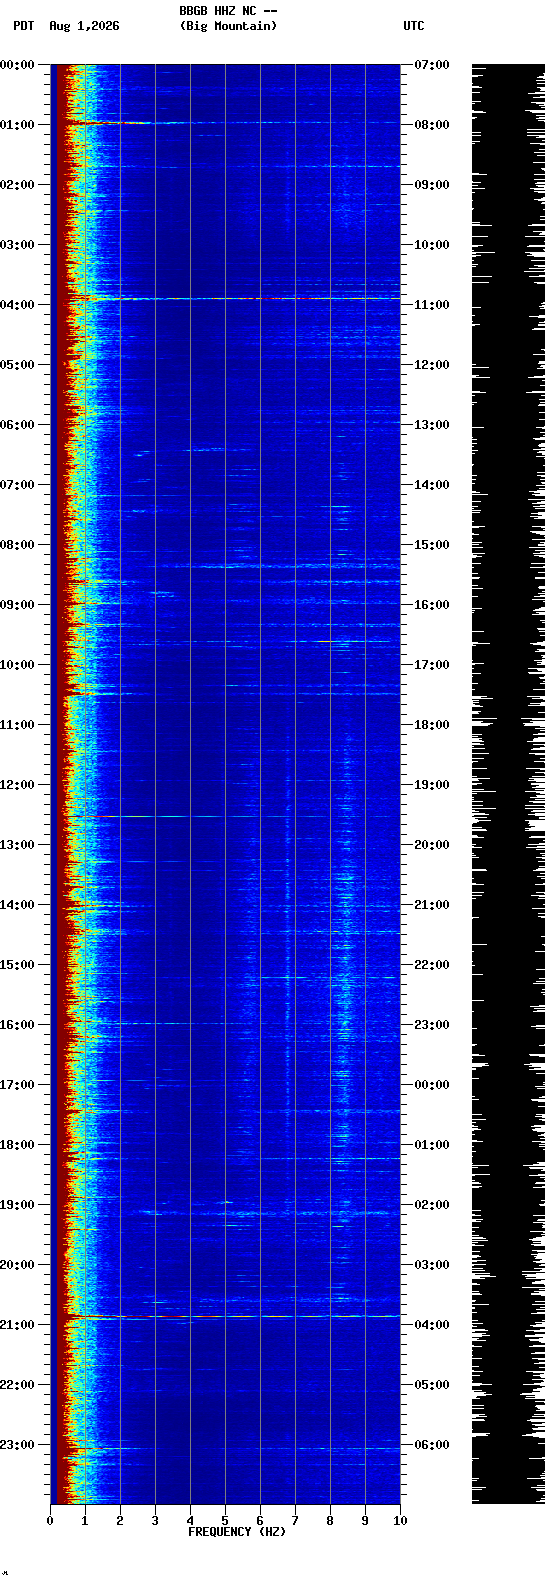Image resolution: width=552 pixels, height=1584 pixels.
Task: Click the 04:00 PDT time label
Action: [18, 305]
